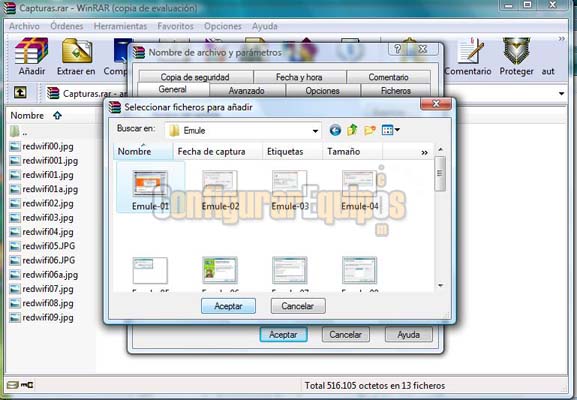
Task: Click the create new folder icon
Action: 369,130
